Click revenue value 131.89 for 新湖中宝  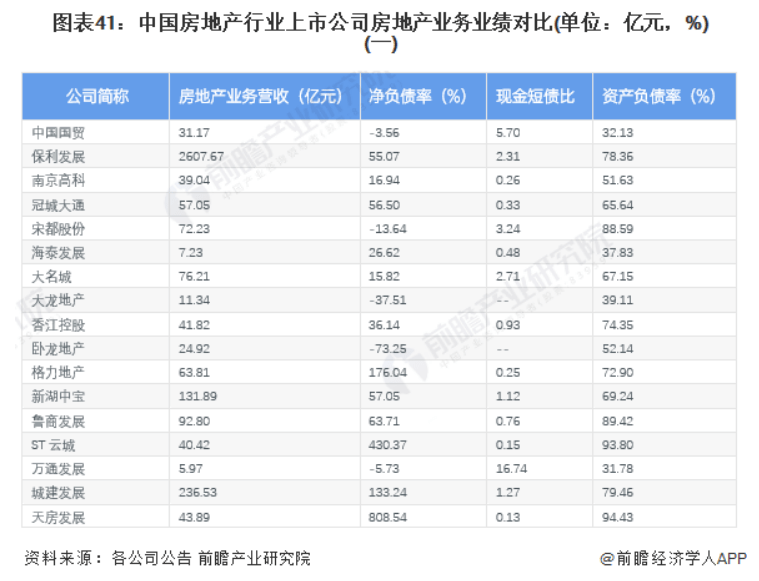[197, 396]
